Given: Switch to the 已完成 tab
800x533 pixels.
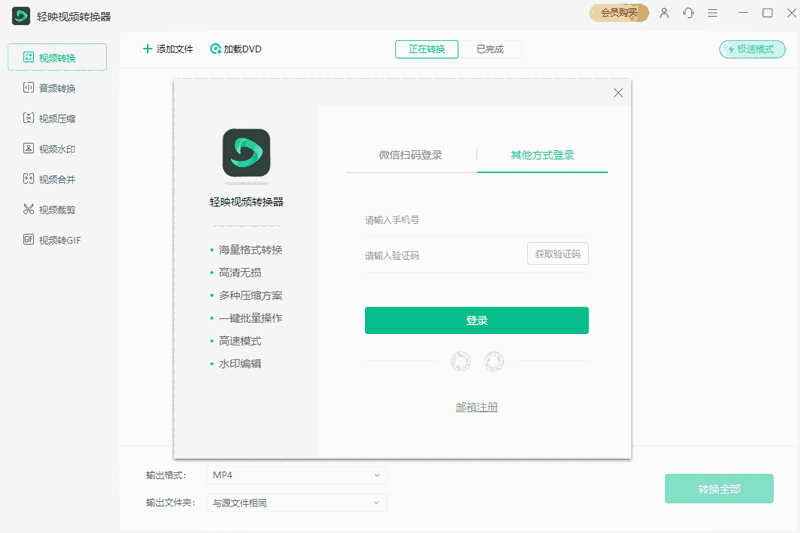Looking at the screenshot, I should [x=490, y=49].
